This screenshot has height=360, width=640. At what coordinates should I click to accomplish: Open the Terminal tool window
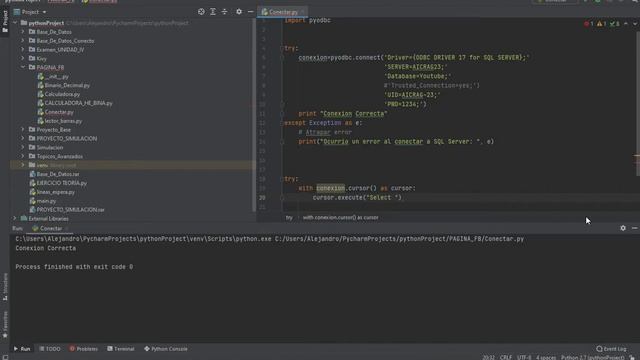[x=121, y=349]
